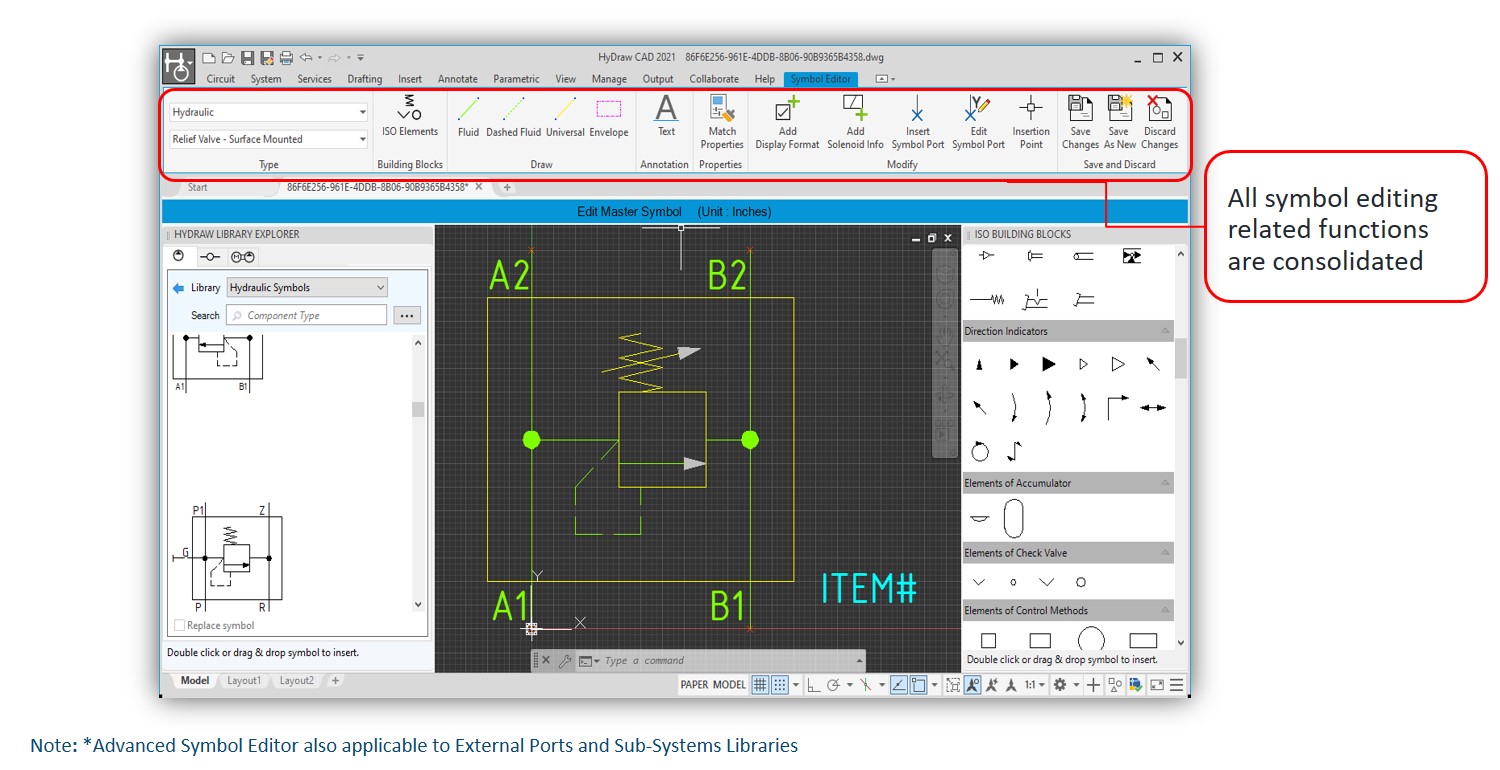The width and height of the screenshot is (1500, 770).
Task: Select the Envelope draw tool
Action: click(x=609, y=118)
